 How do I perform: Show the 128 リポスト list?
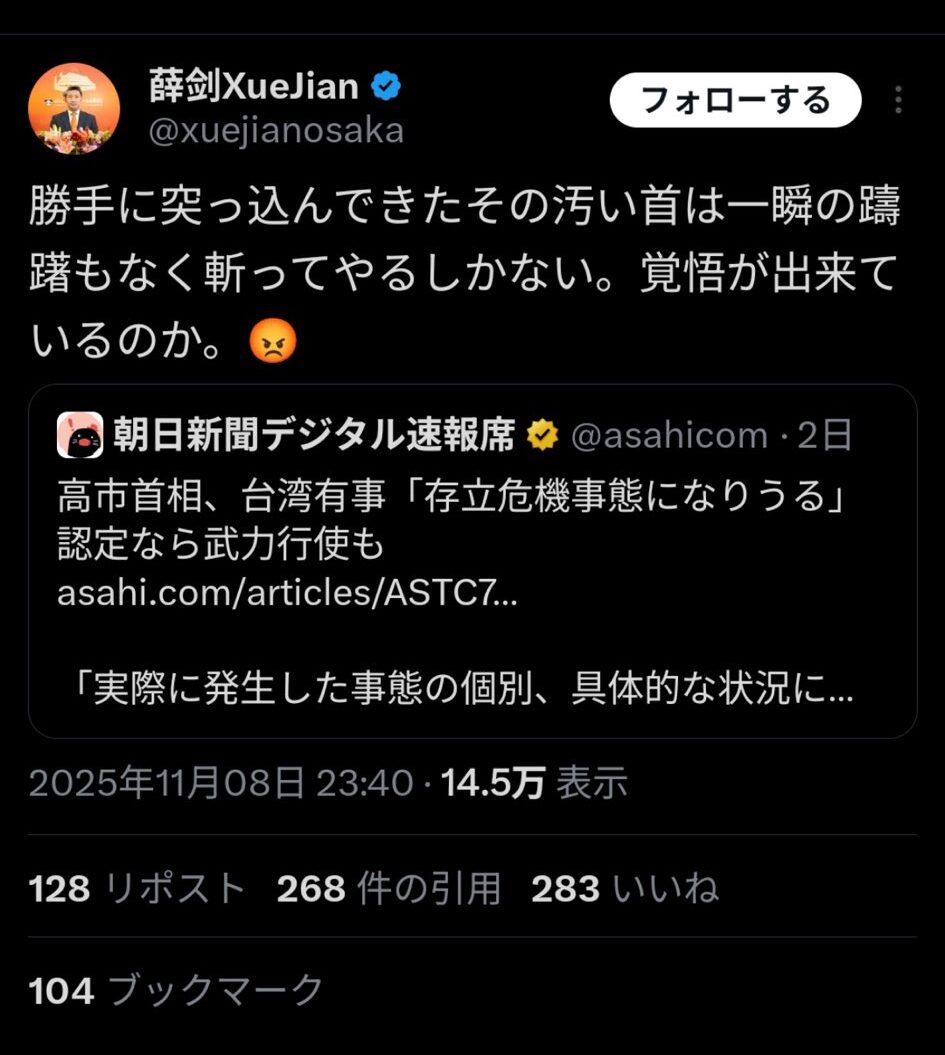click(x=137, y=888)
